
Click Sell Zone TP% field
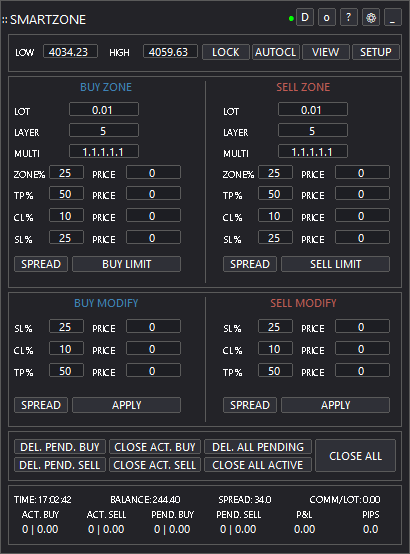click(275, 194)
